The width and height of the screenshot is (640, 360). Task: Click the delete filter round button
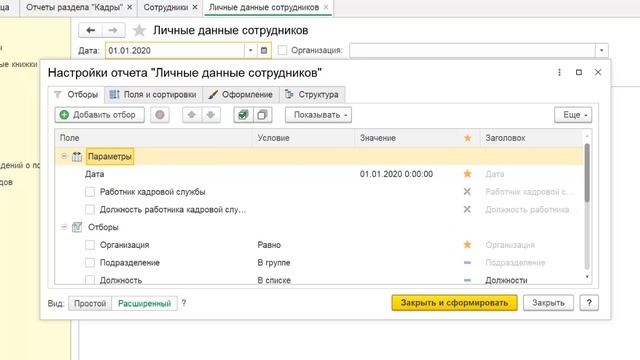(160, 115)
